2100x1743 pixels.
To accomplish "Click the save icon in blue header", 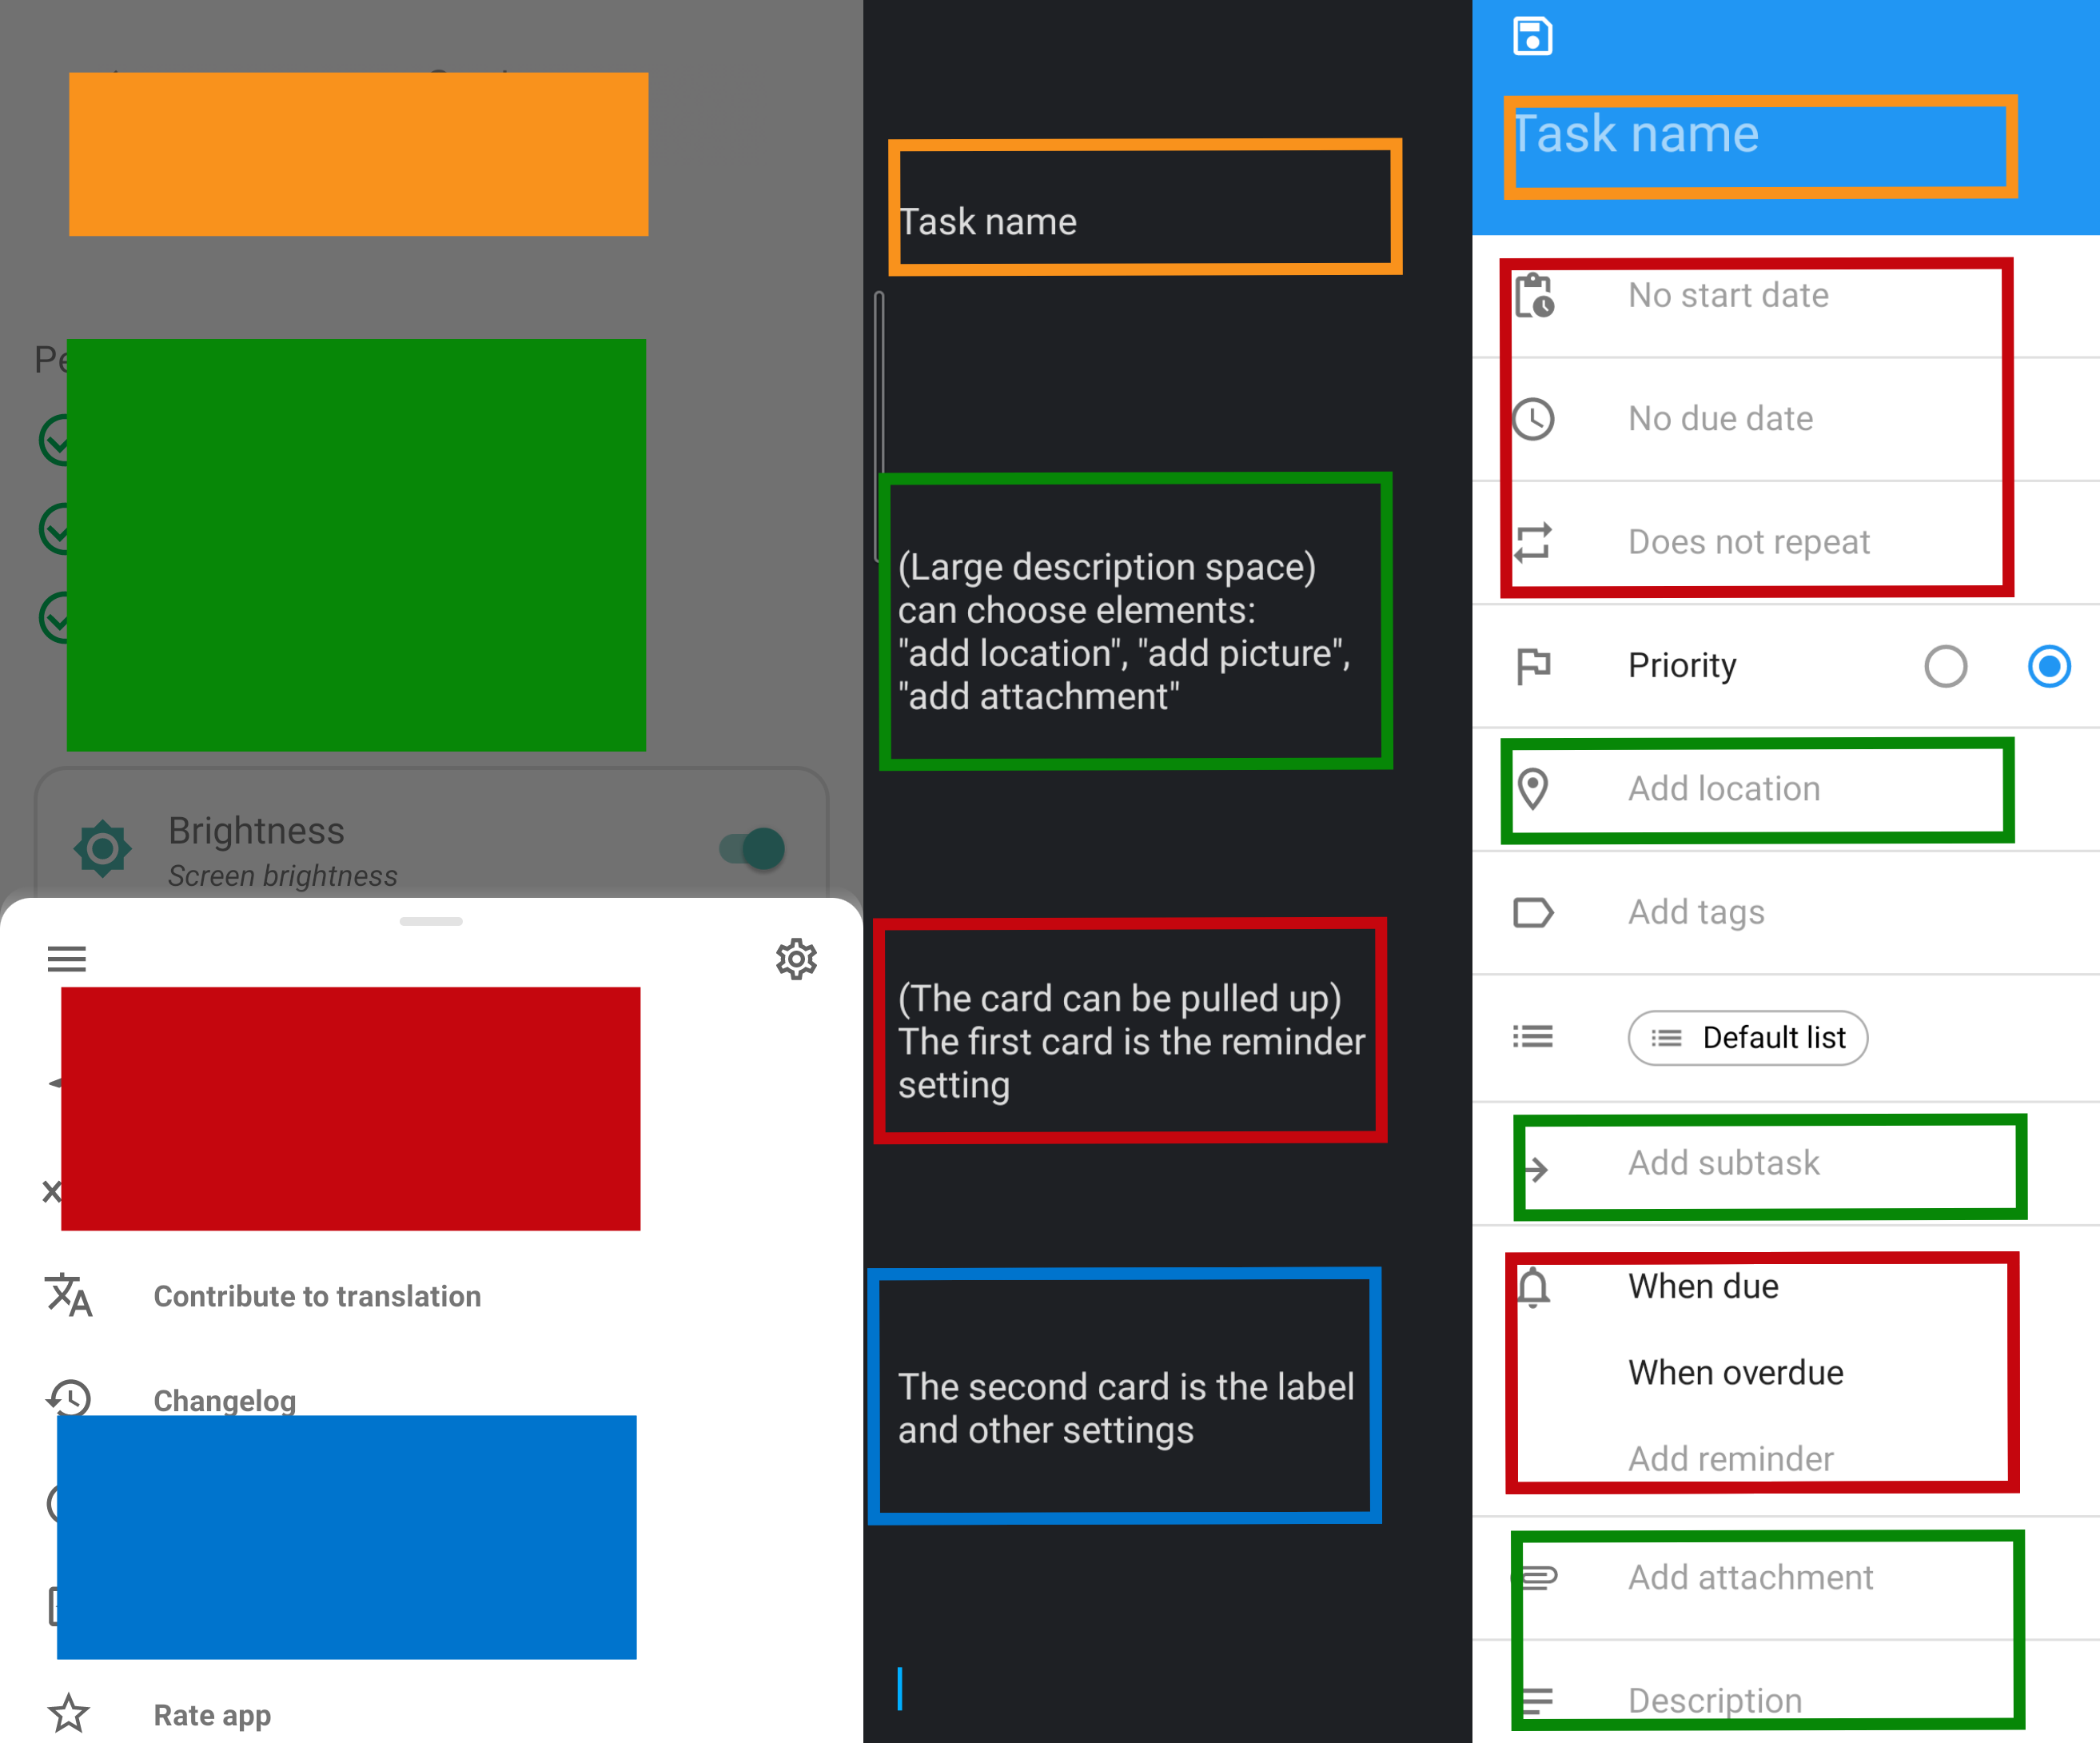I will [x=1532, y=37].
